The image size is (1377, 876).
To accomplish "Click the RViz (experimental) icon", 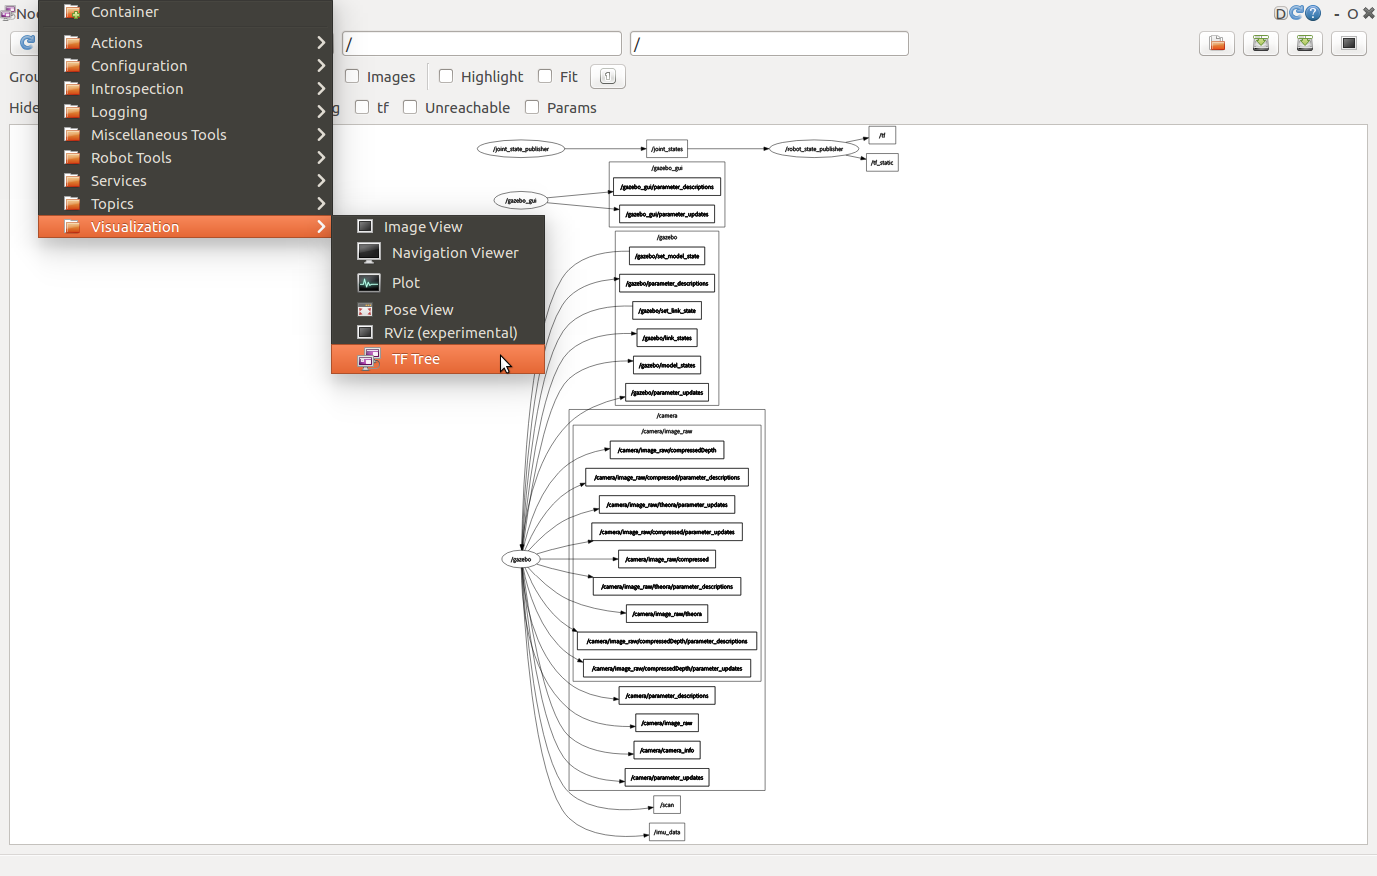I will [x=365, y=333].
